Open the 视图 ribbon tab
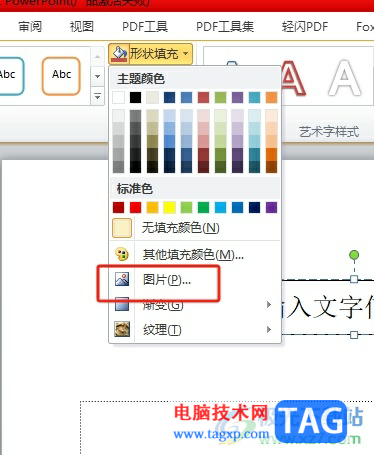 click(82, 27)
